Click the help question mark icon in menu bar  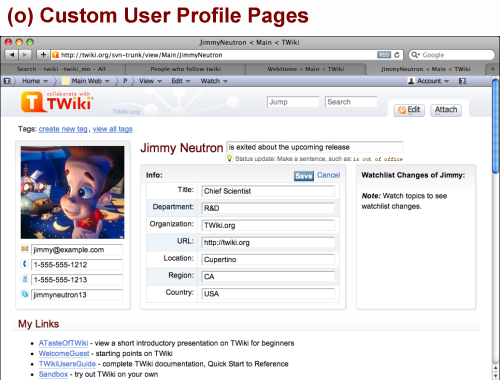[x=462, y=81]
